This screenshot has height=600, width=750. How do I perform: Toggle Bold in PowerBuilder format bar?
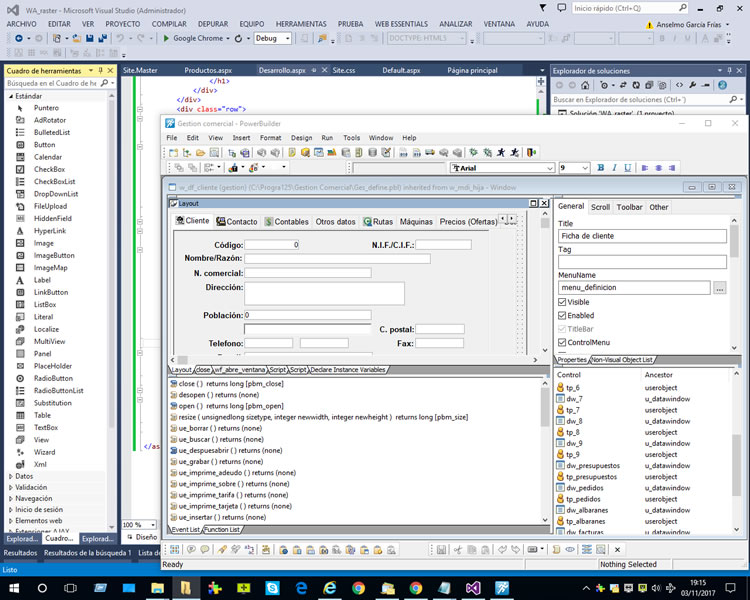601,167
